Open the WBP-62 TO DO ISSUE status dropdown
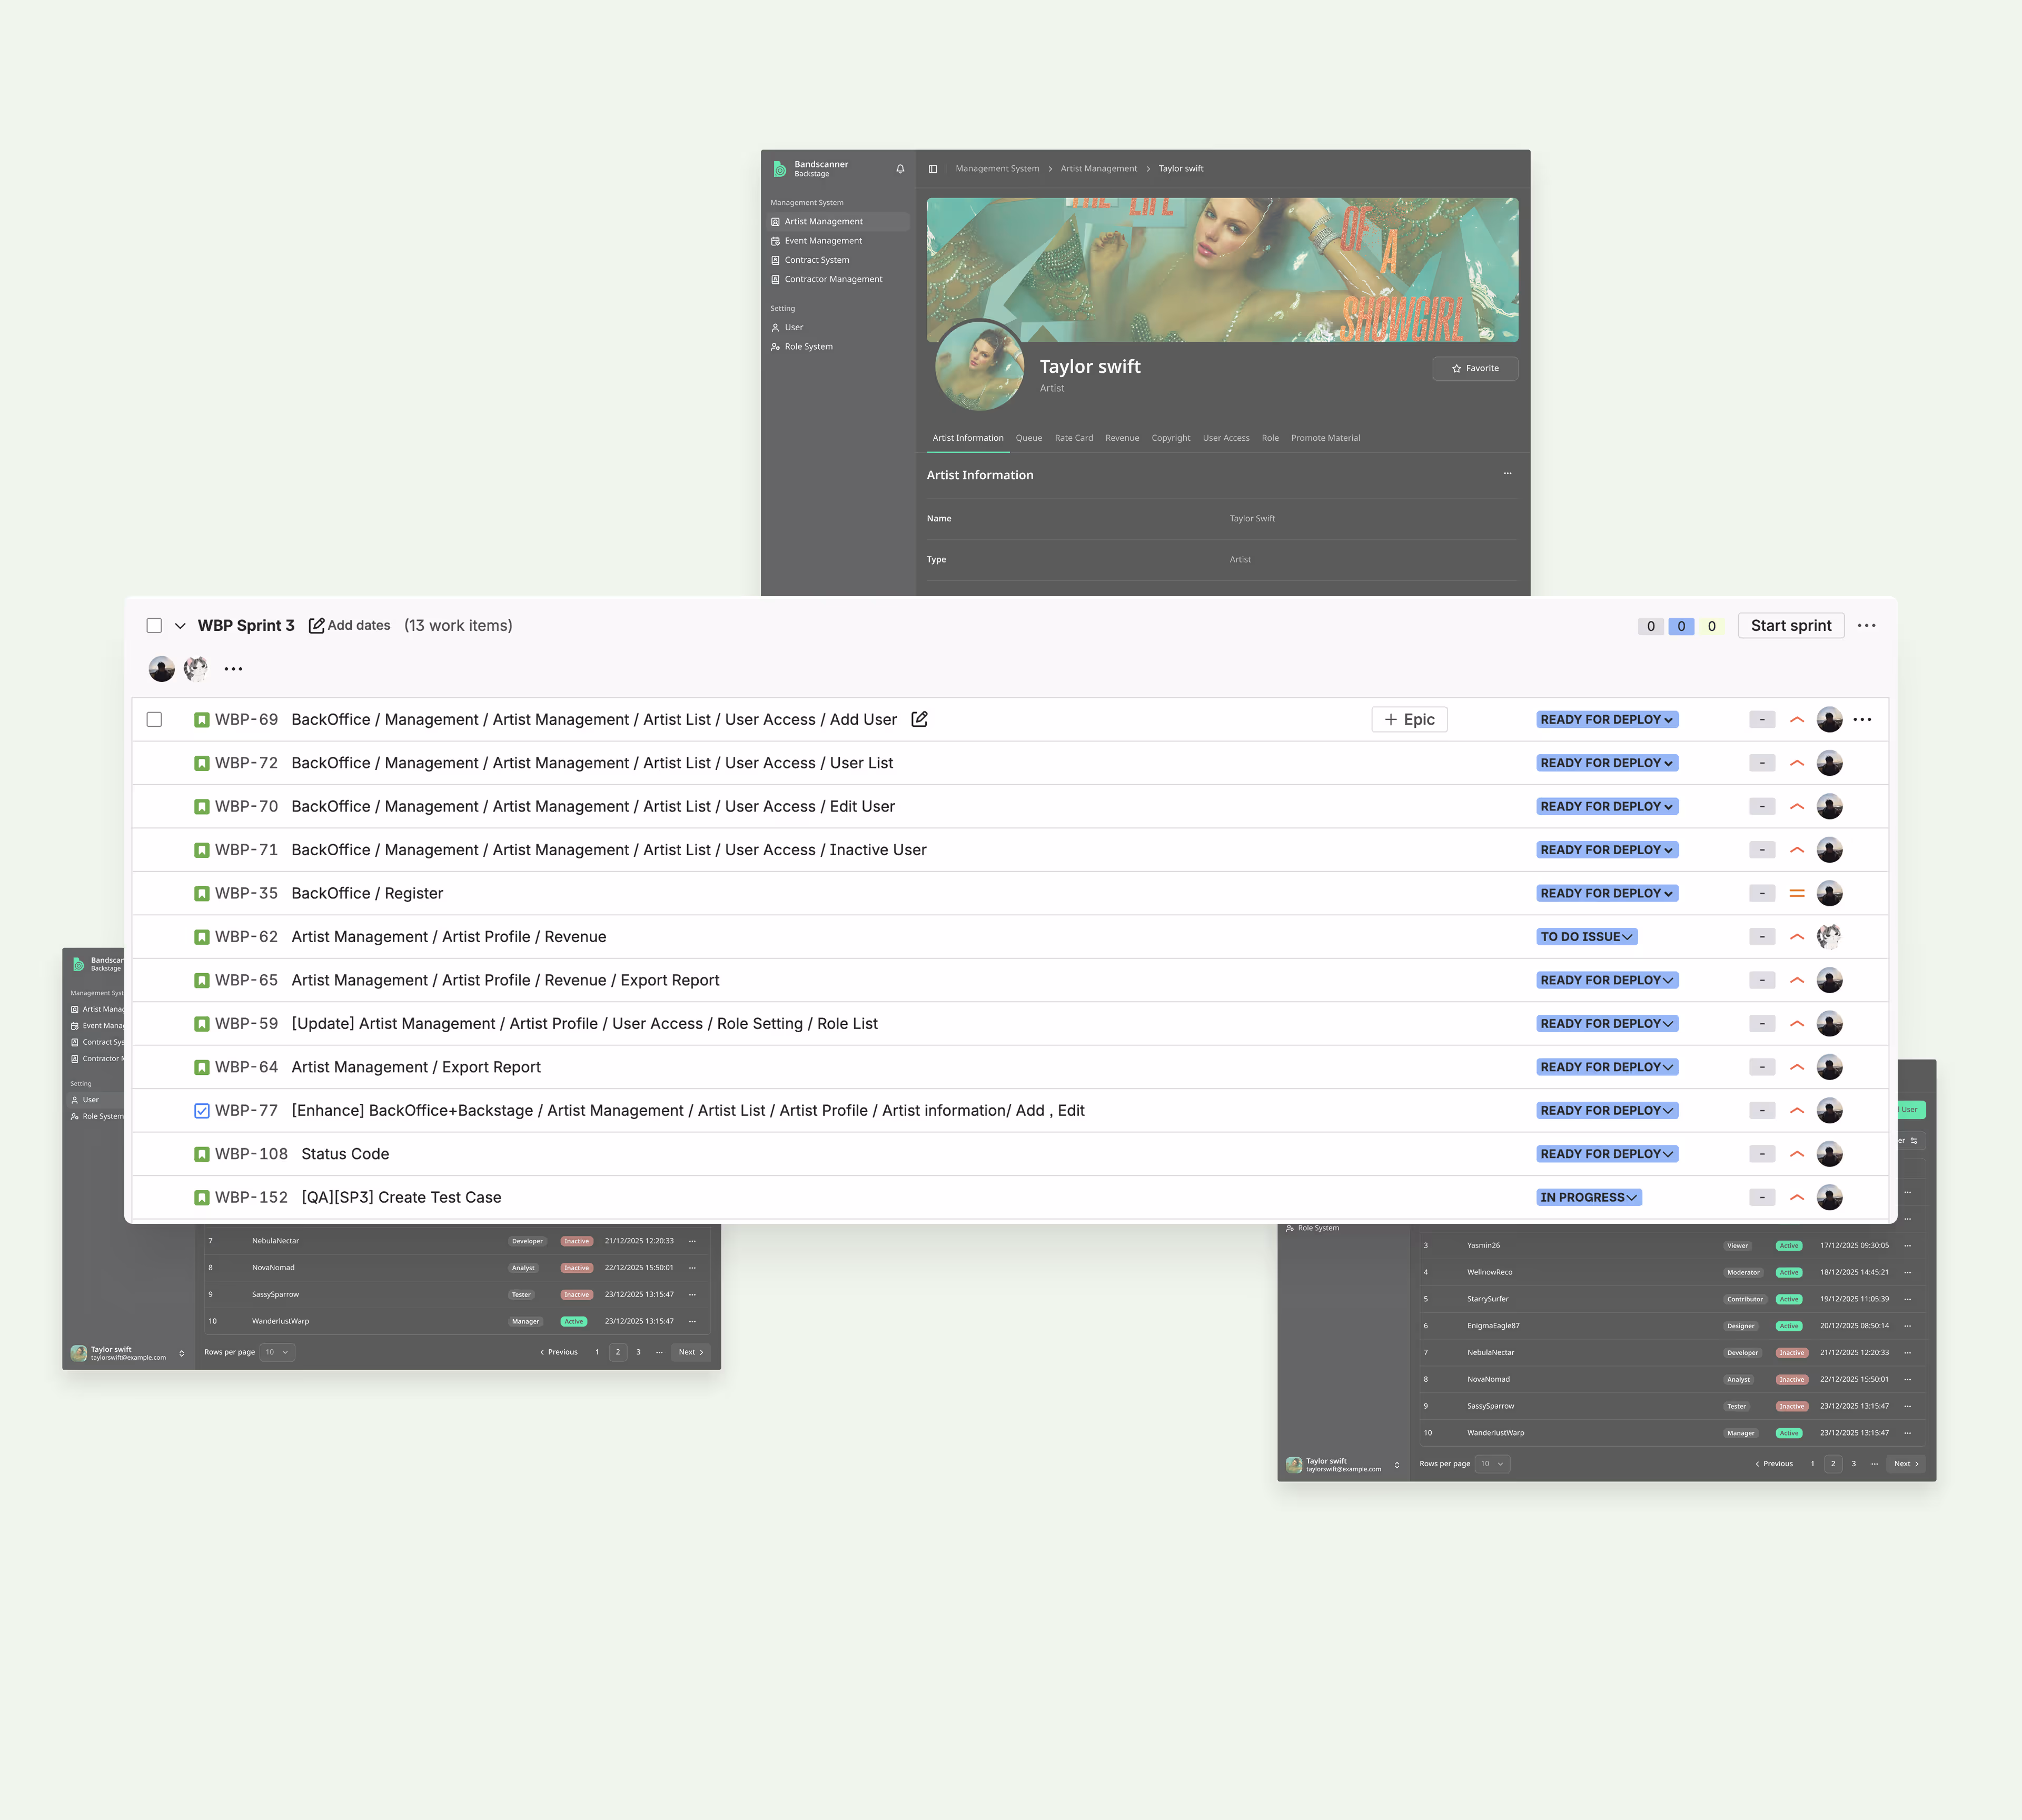 pos(1586,937)
